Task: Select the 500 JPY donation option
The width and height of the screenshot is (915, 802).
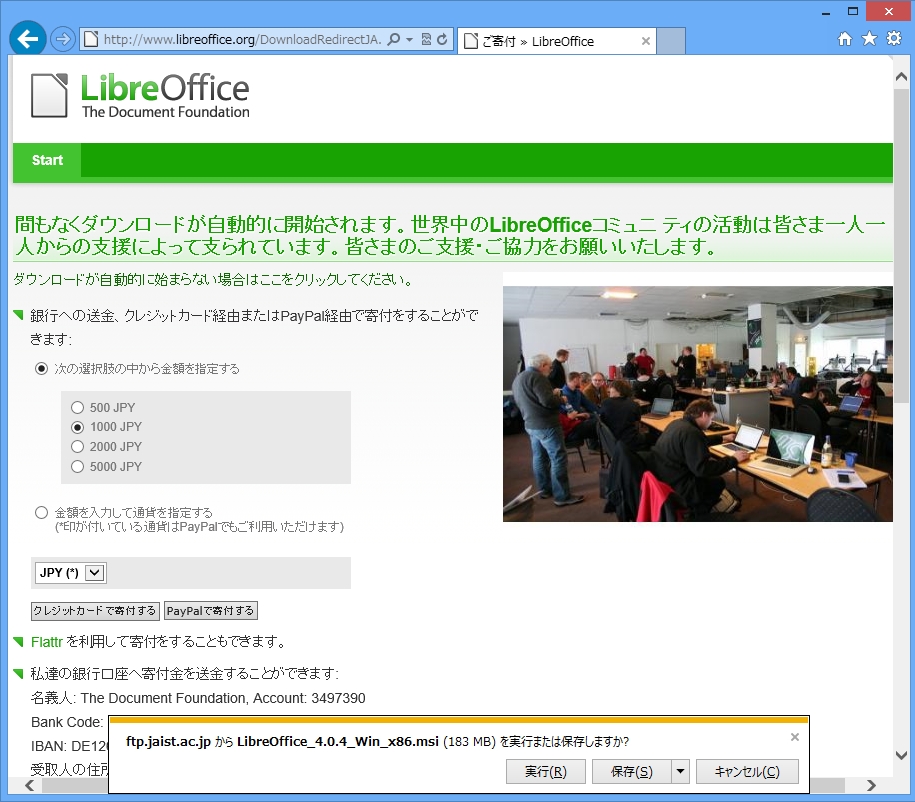Action: [77, 408]
